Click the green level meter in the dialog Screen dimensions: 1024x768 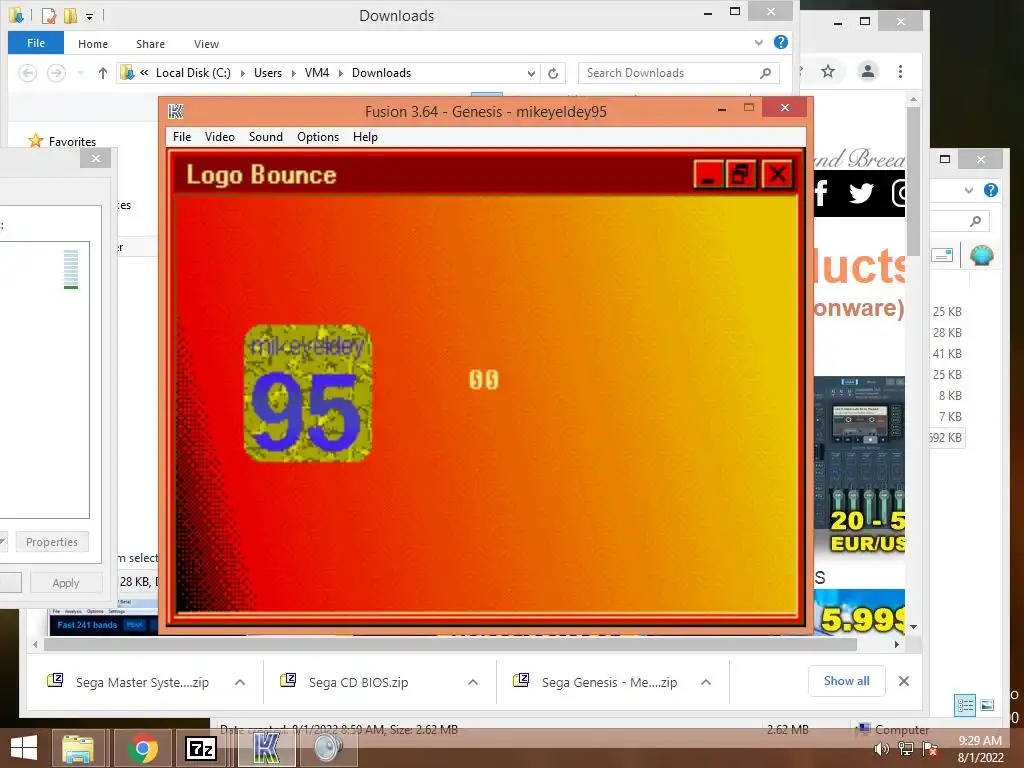point(71,269)
